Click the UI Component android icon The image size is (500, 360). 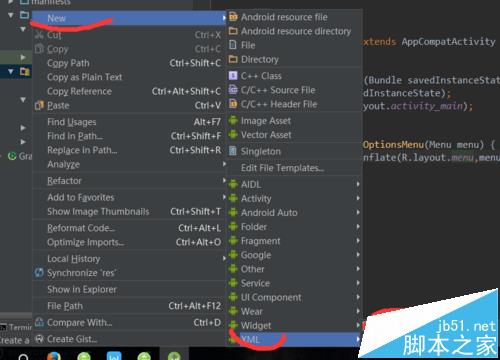click(233, 297)
